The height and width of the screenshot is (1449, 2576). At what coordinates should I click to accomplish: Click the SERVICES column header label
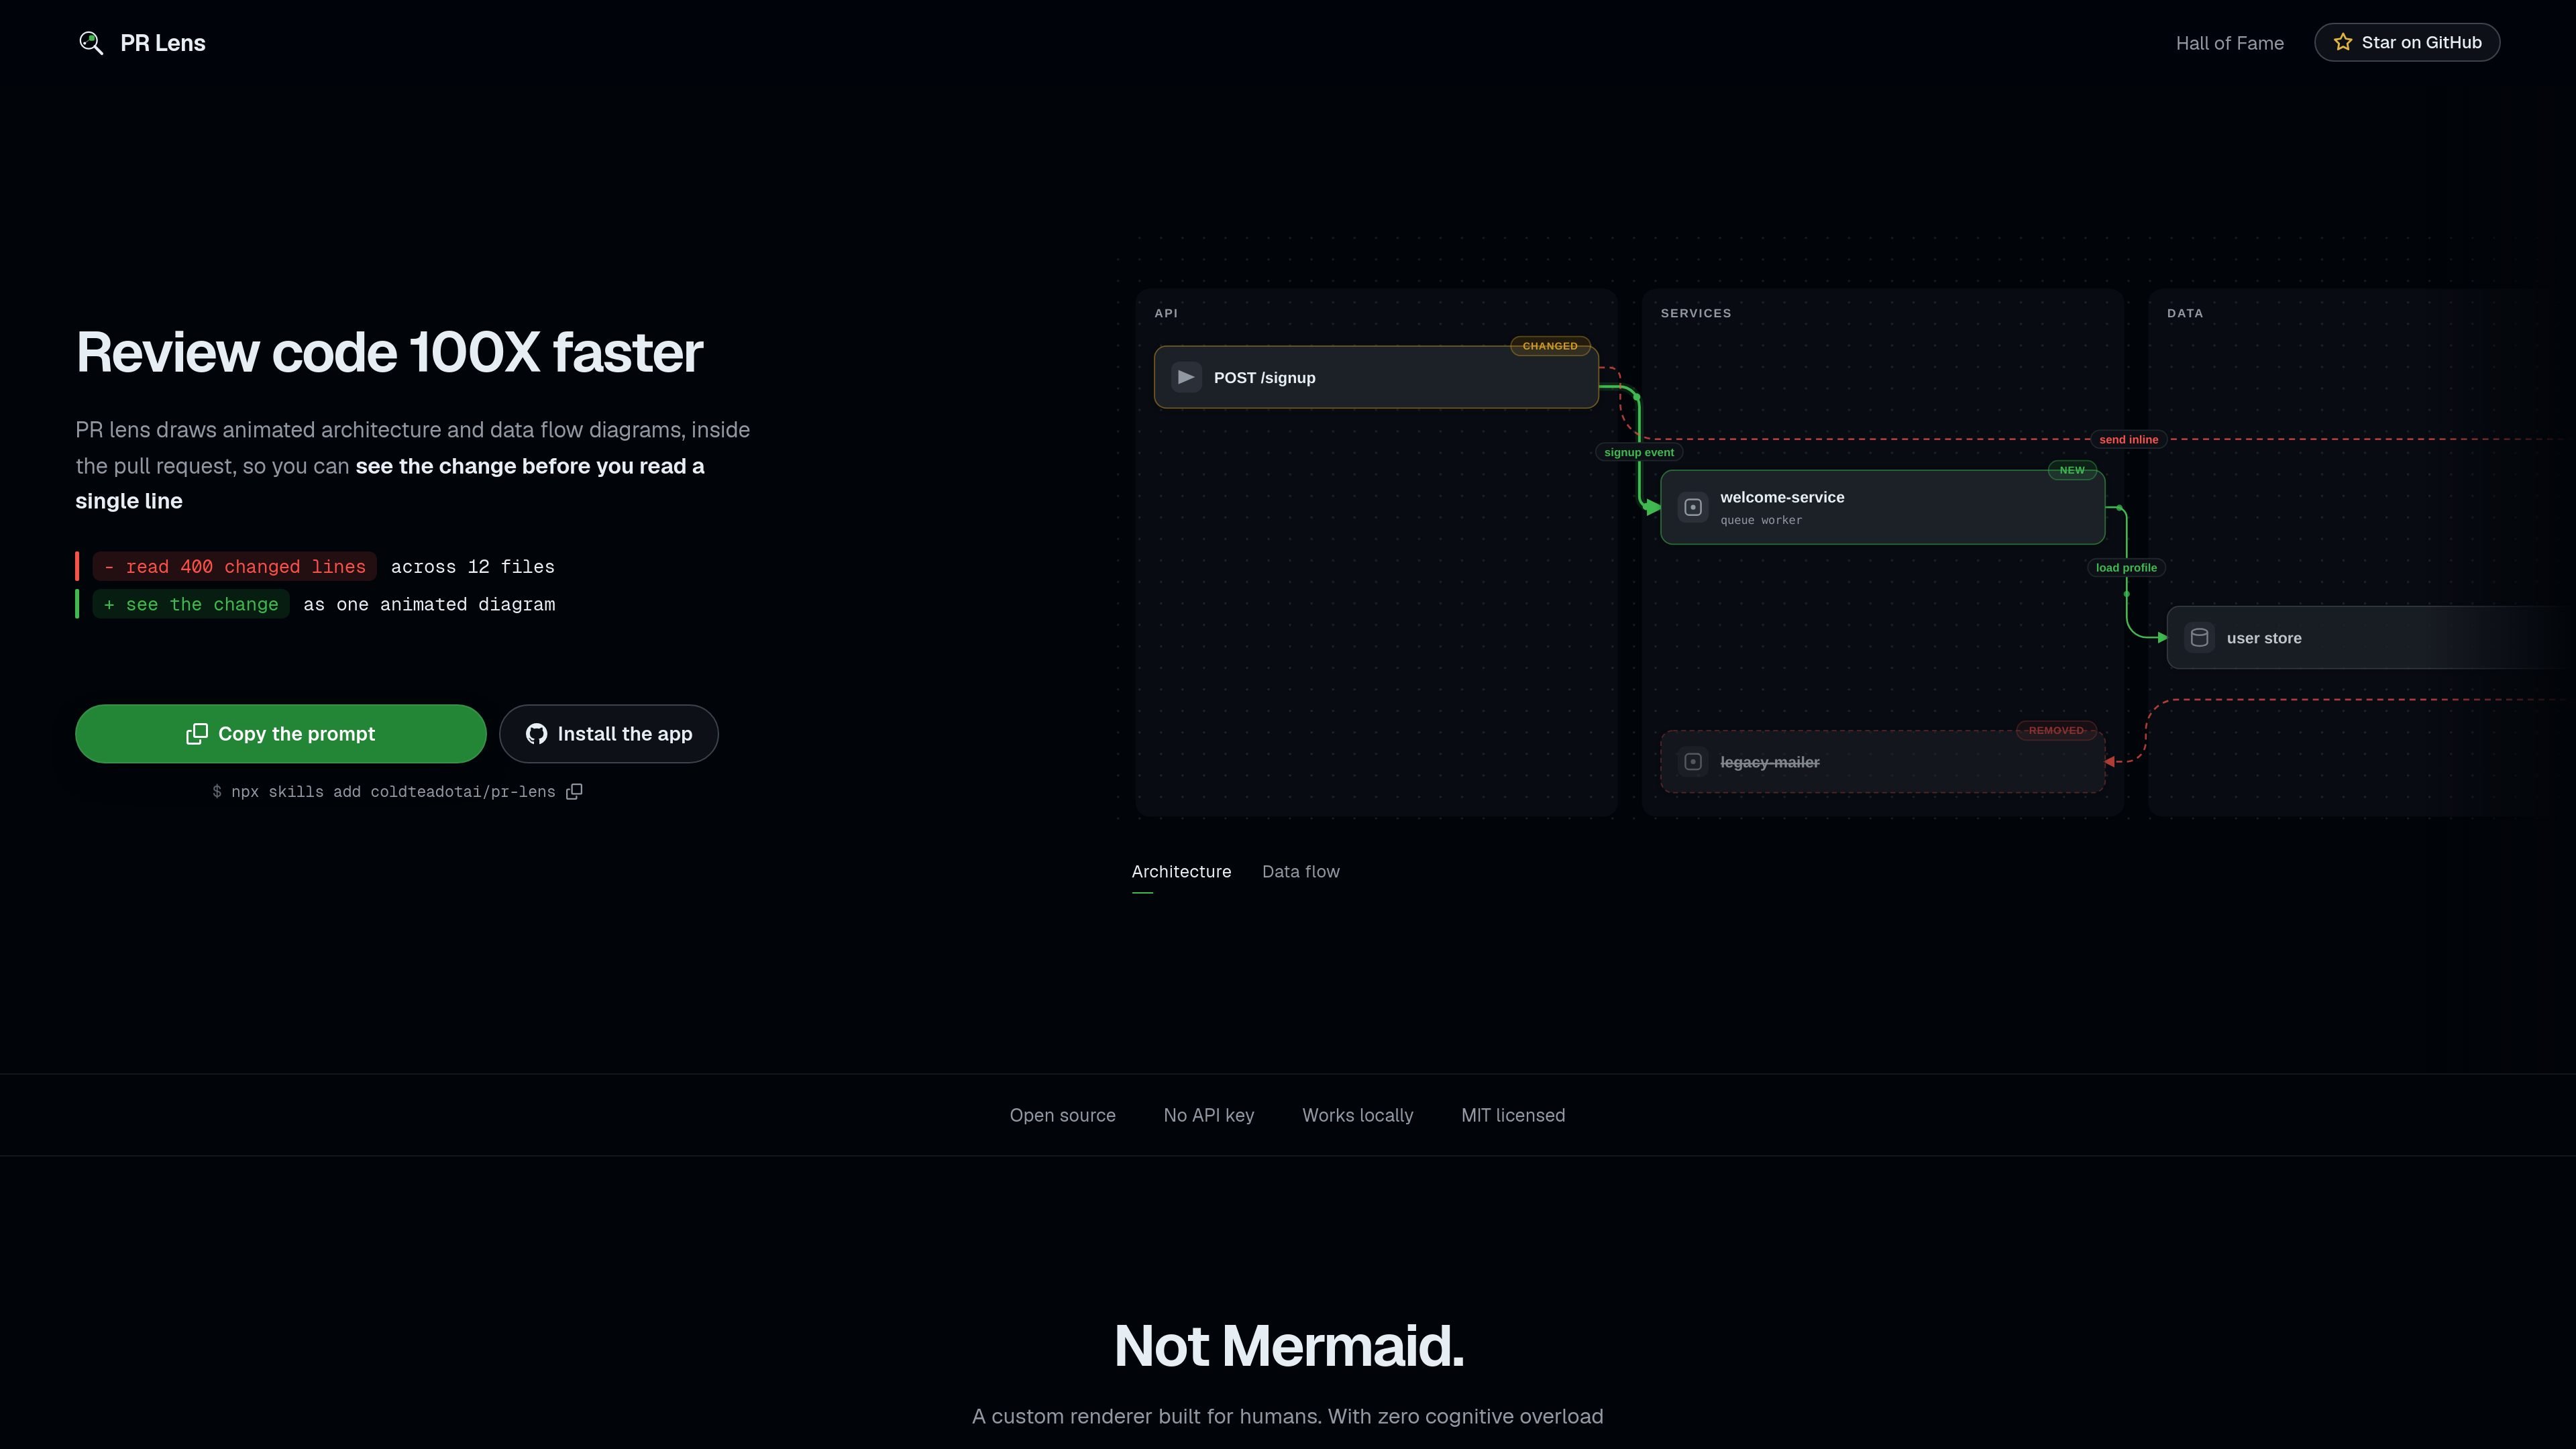[x=1696, y=313]
